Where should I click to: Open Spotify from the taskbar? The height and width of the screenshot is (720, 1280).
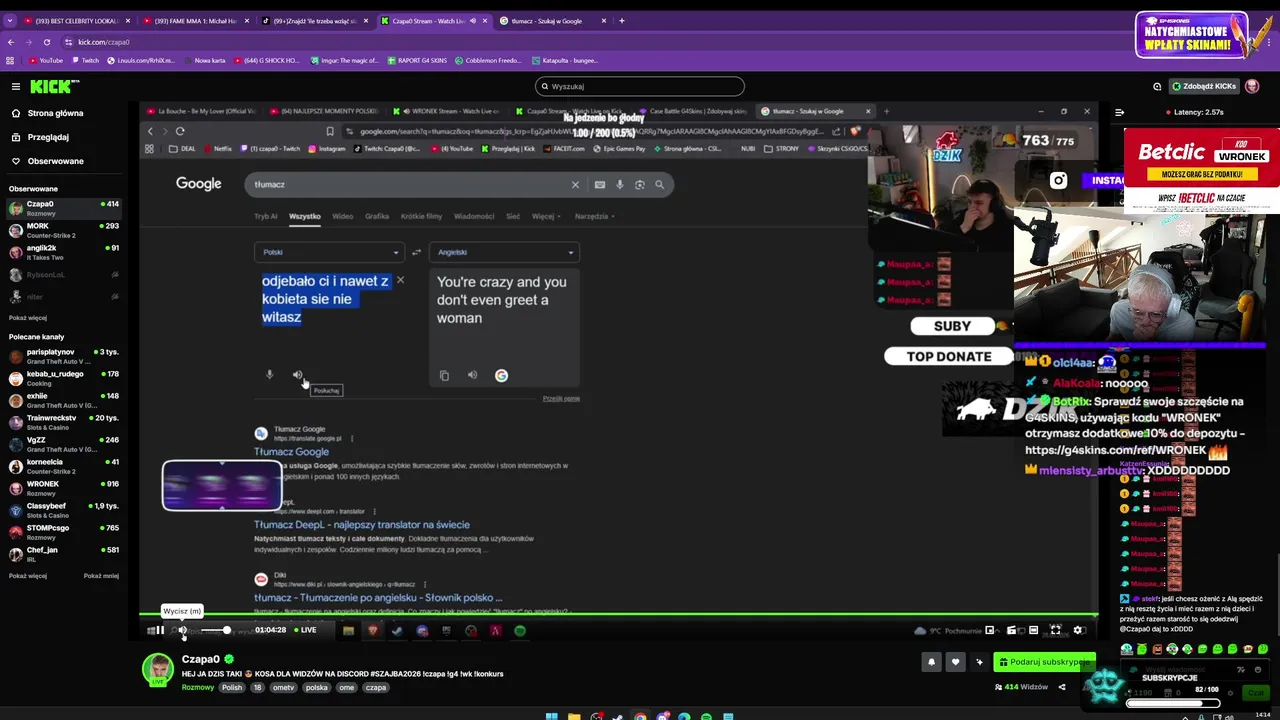tap(706, 716)
